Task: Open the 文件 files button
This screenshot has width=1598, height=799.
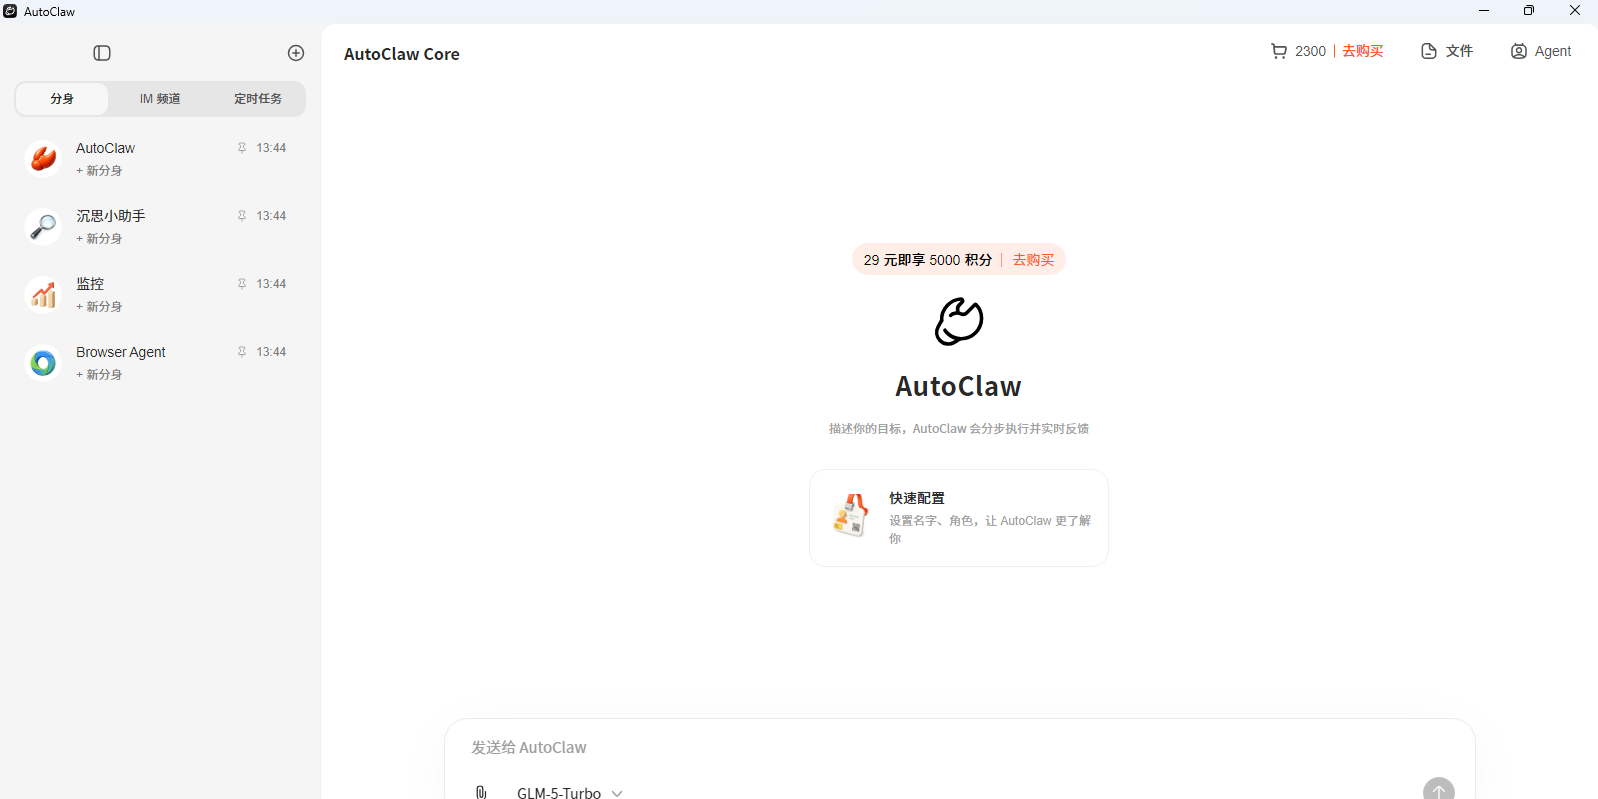Action: (1447, 51)
